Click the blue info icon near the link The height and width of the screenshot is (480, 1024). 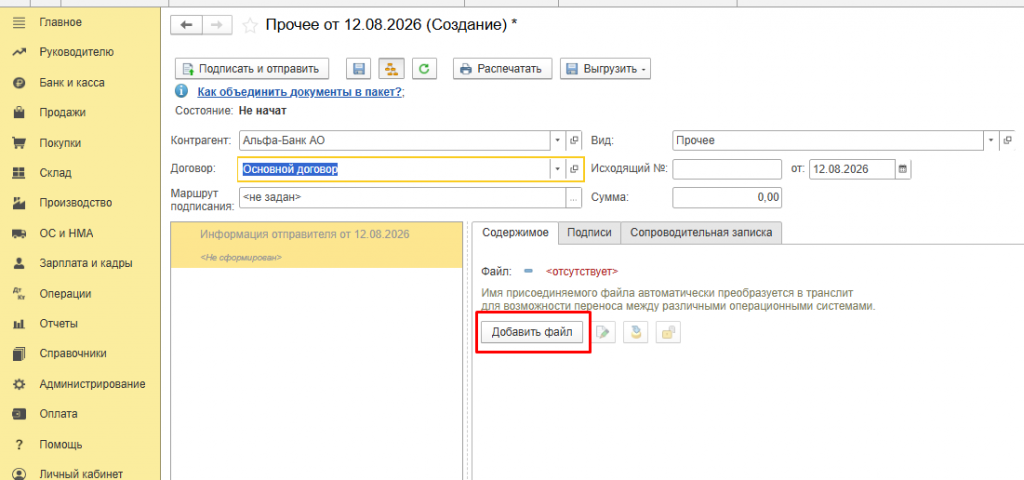tap(182, 91)
